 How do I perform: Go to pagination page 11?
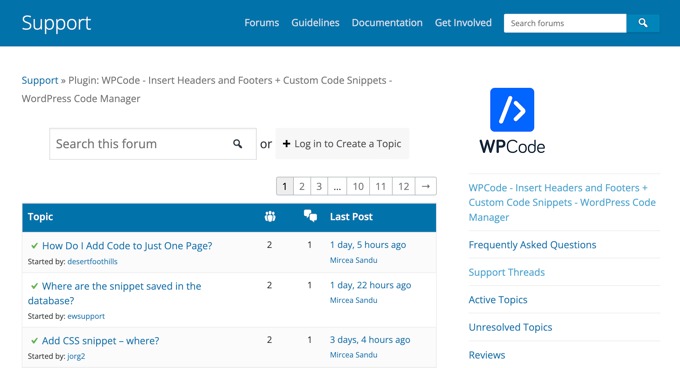(381, 186)
